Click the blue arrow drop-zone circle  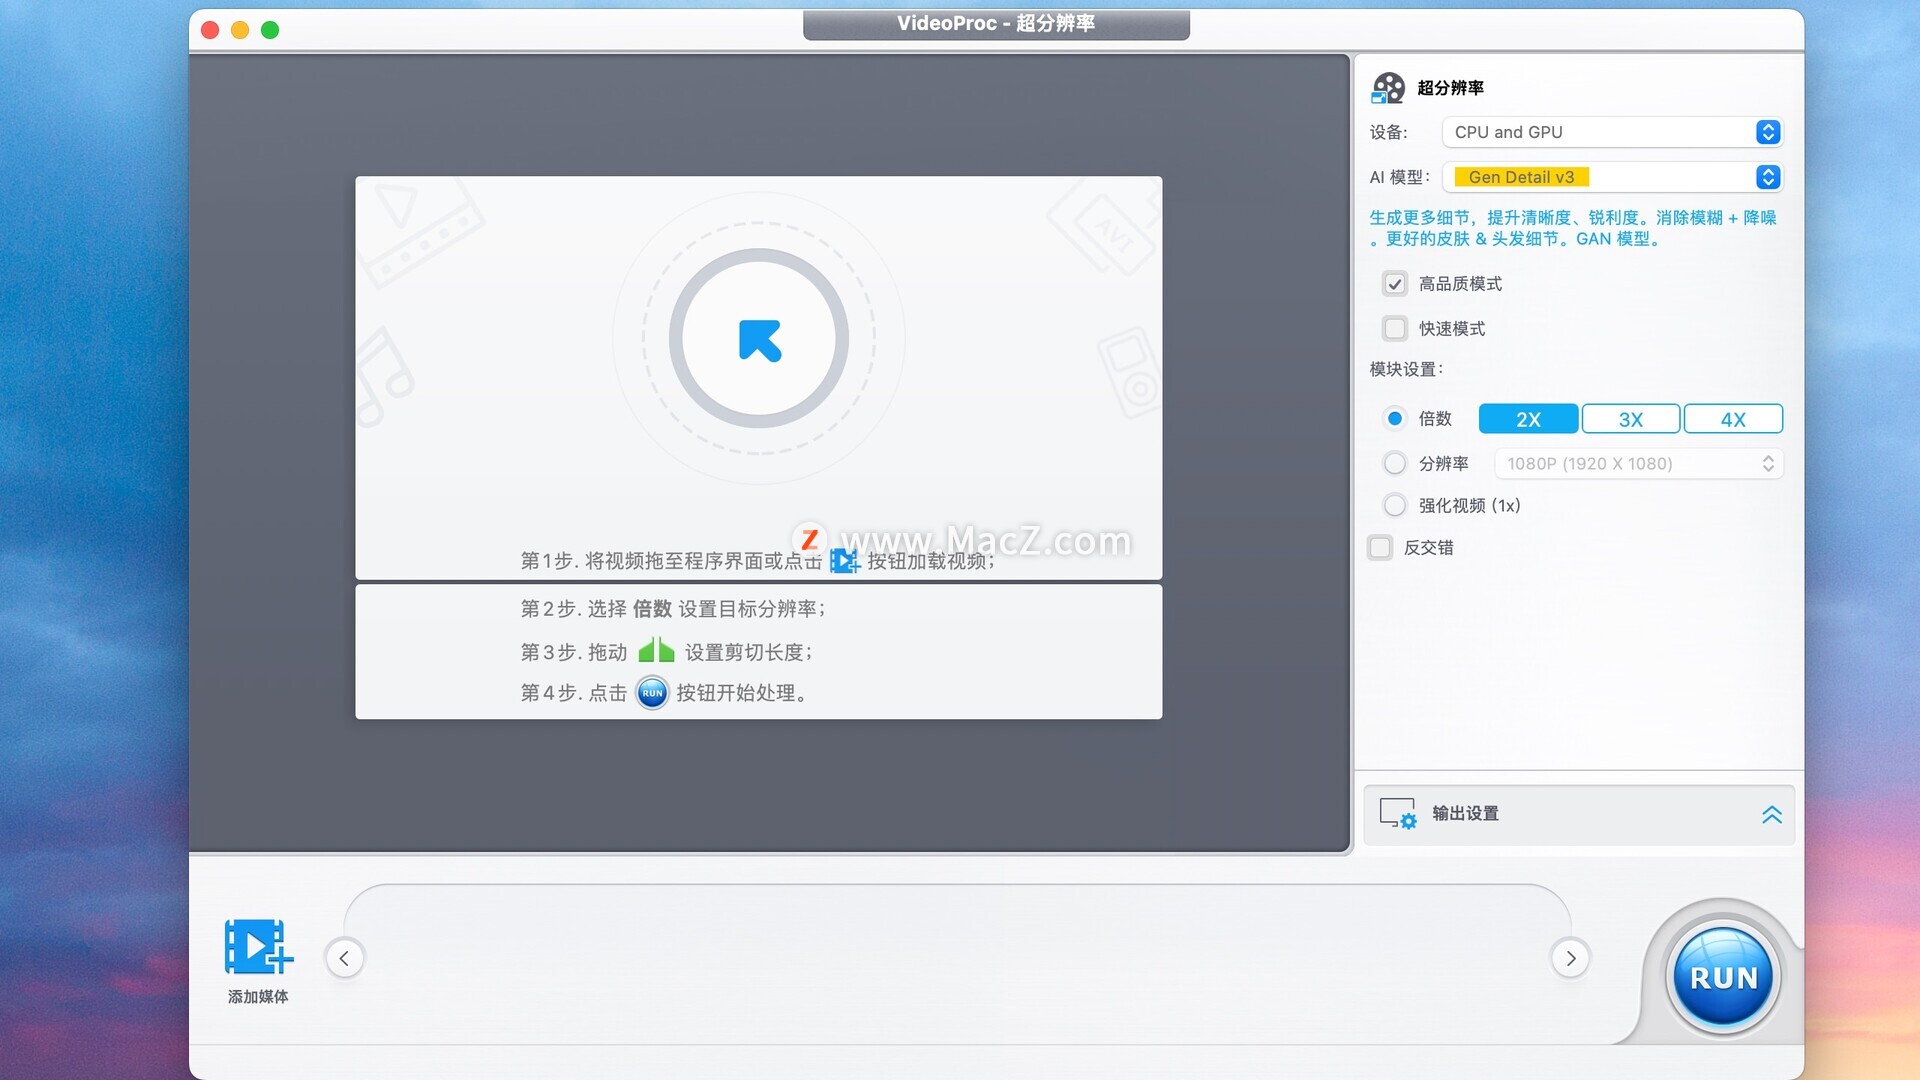coord(759,339)
